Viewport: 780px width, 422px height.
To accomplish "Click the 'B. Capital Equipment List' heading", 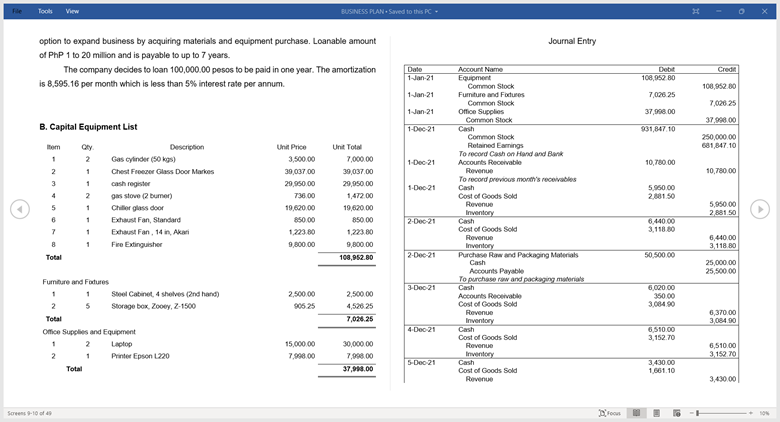I will [88, 127].
